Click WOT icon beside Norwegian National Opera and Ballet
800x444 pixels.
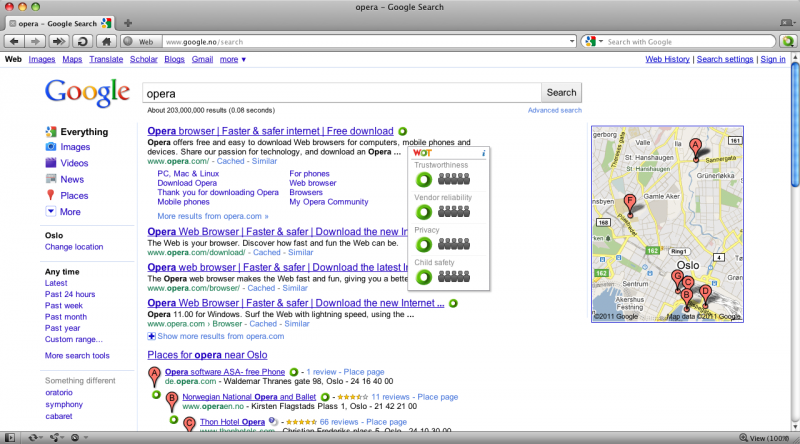tap(325, 397)
